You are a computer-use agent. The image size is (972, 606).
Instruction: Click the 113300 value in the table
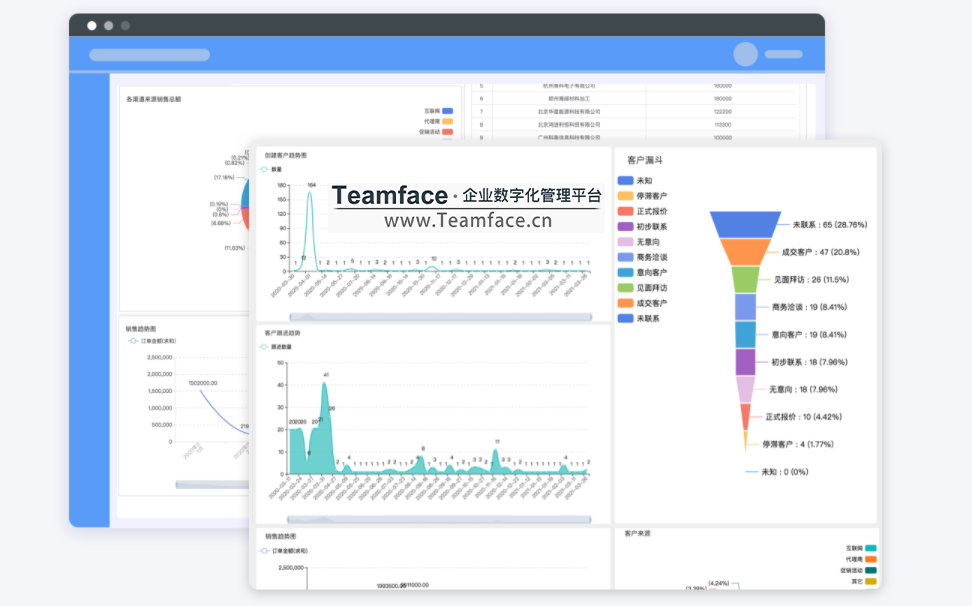coord(723,125)
